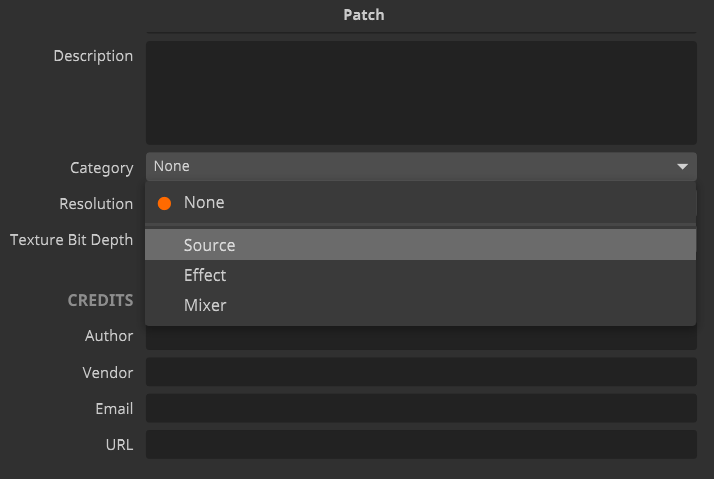Click the URL input field
Image resolution: width=714 pixels, height=479 pixels.
click(x=421, y=444)
